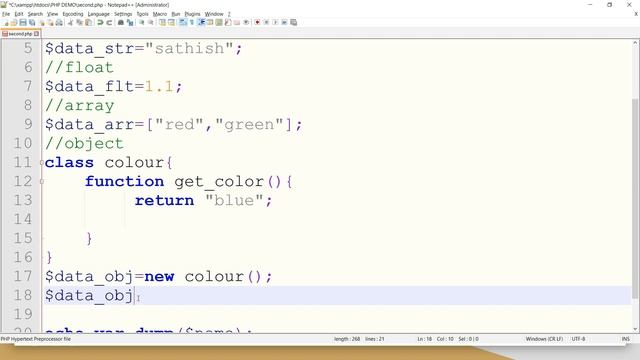Screen dimensions: 640x360
Task: Click the Copy toolbar icon
Action: (x=79, y=22)
